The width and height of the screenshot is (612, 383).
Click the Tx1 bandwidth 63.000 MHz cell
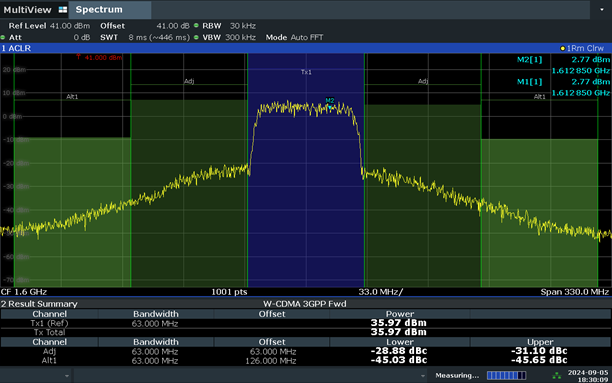coord(155,324)
